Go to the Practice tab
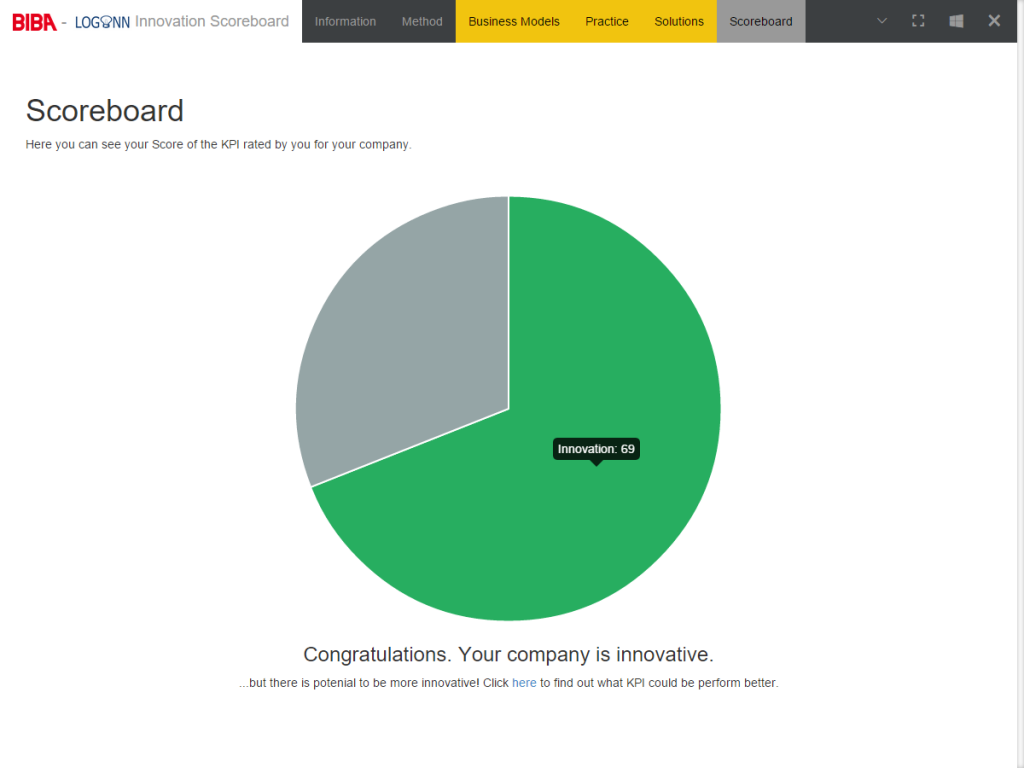 [606, 21]
